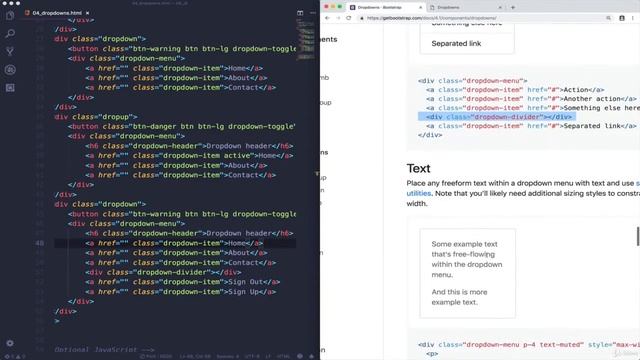Select the 04_dropdowns.html editor tab
This screenshot has width=640, height=360.
(x=57, y=13)
